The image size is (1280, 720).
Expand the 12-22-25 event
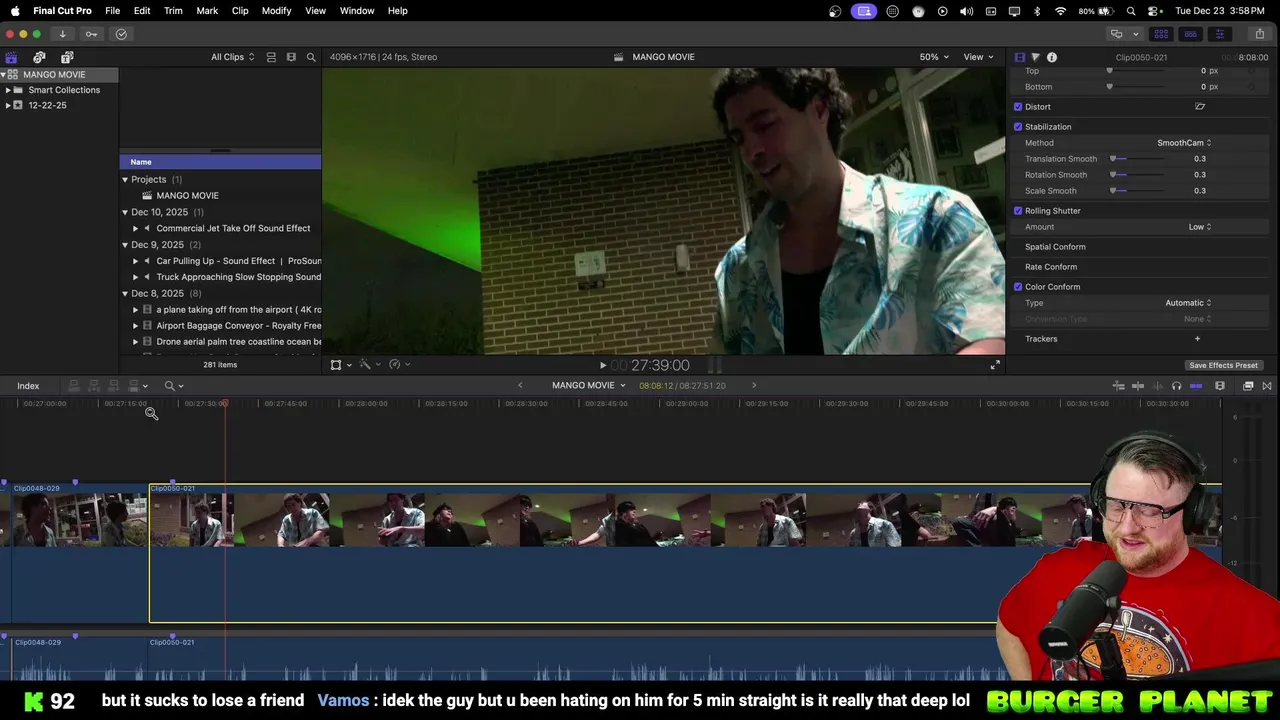point(8,105)
